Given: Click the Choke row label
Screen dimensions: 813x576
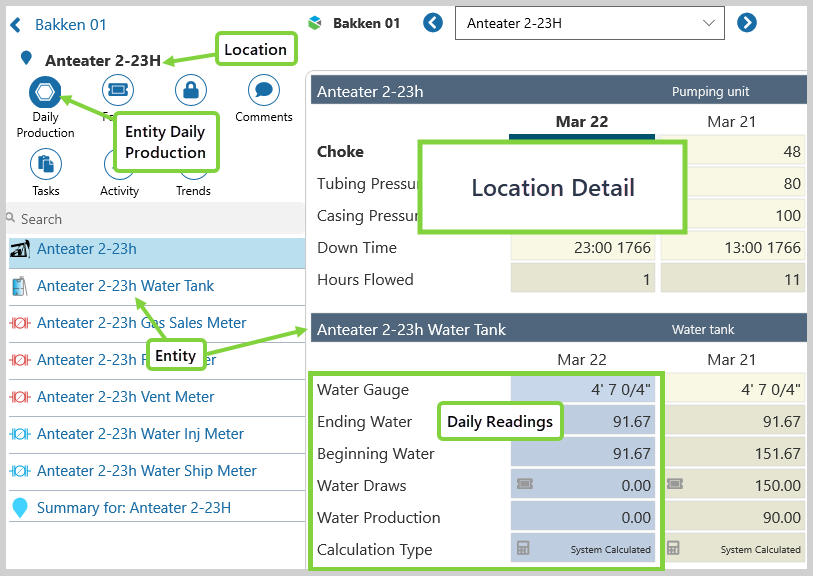Looking at the screenshot, I should 340,151.
